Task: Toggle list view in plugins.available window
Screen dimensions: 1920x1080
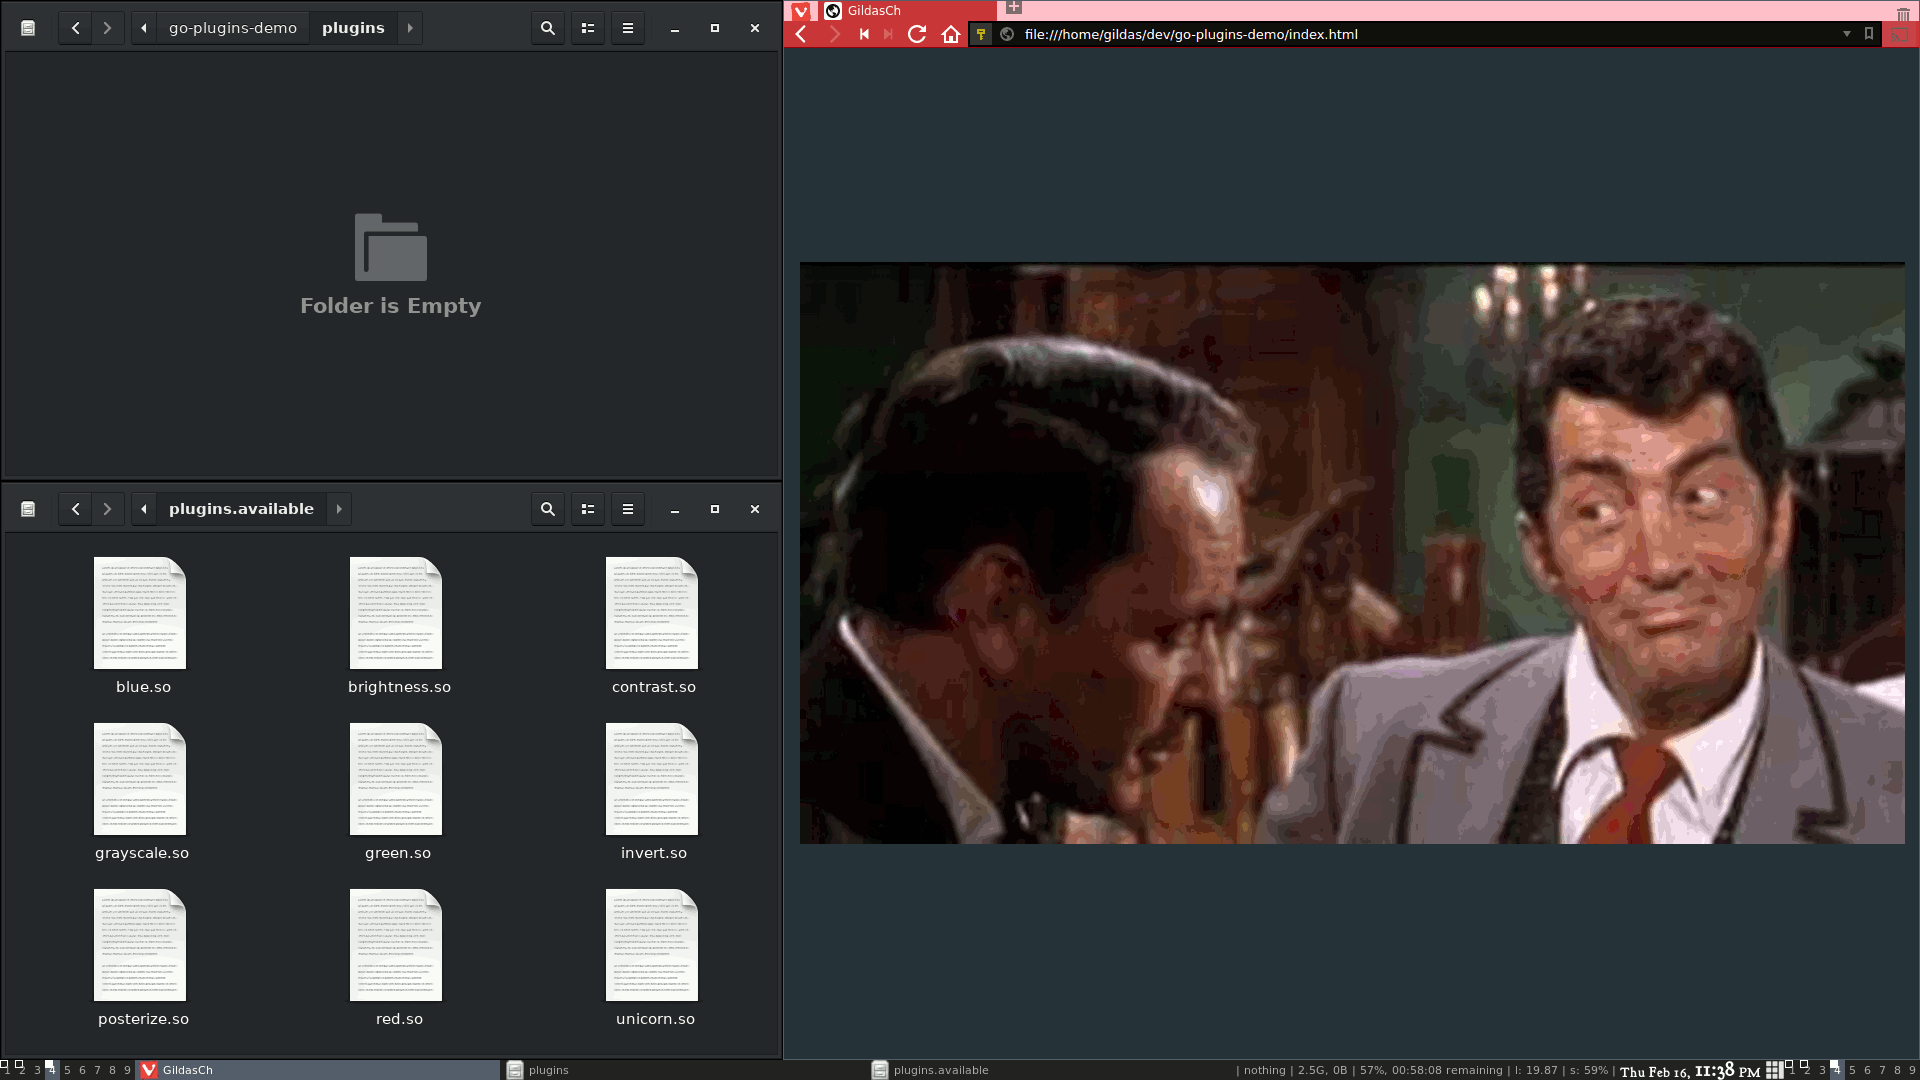Action: [588, 509]
